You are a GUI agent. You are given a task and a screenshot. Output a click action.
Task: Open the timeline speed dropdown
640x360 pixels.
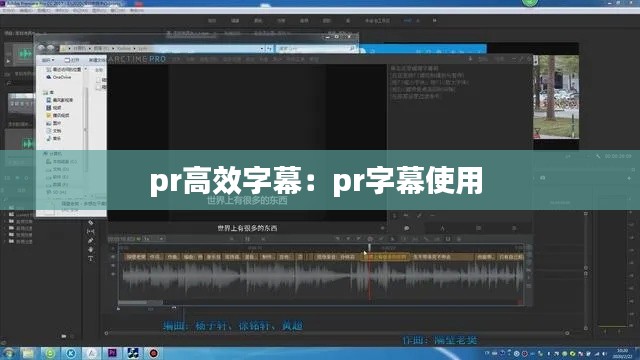pyautogui.click(x=154, y=239)
